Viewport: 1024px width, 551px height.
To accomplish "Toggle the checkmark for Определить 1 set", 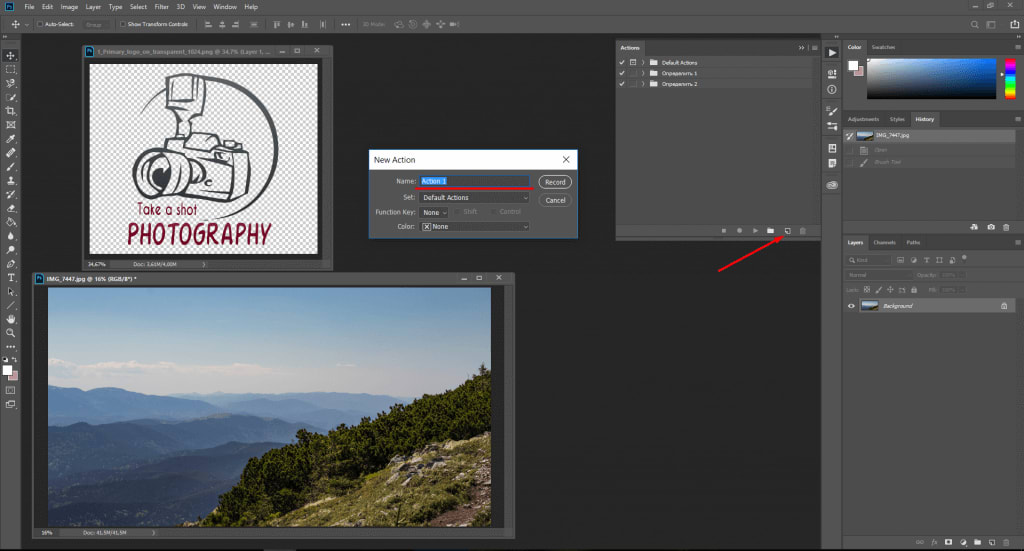I will [x=622, y=73].
